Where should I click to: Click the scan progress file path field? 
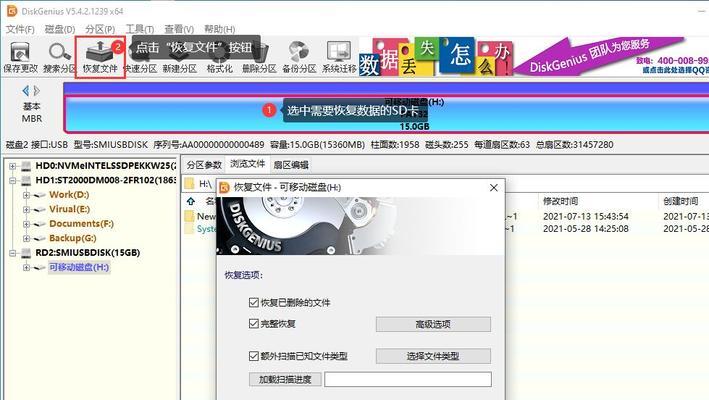point(408,379)
